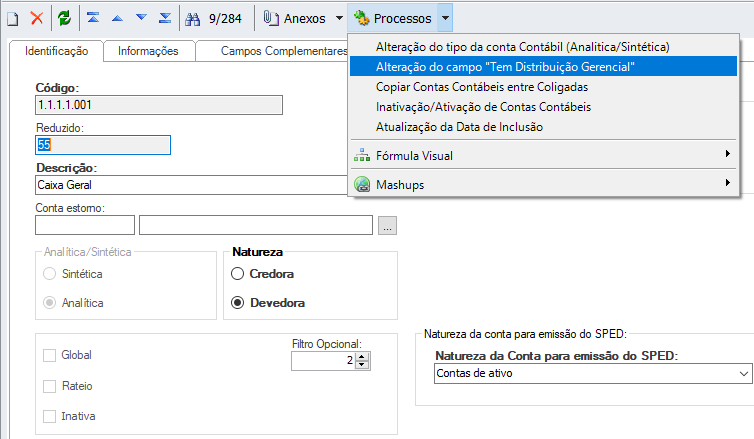Image resolution: width=754 pixels, height=439 pixels.
Task: Increase the Filtro Opcional value
Action: tap(363, 357)
